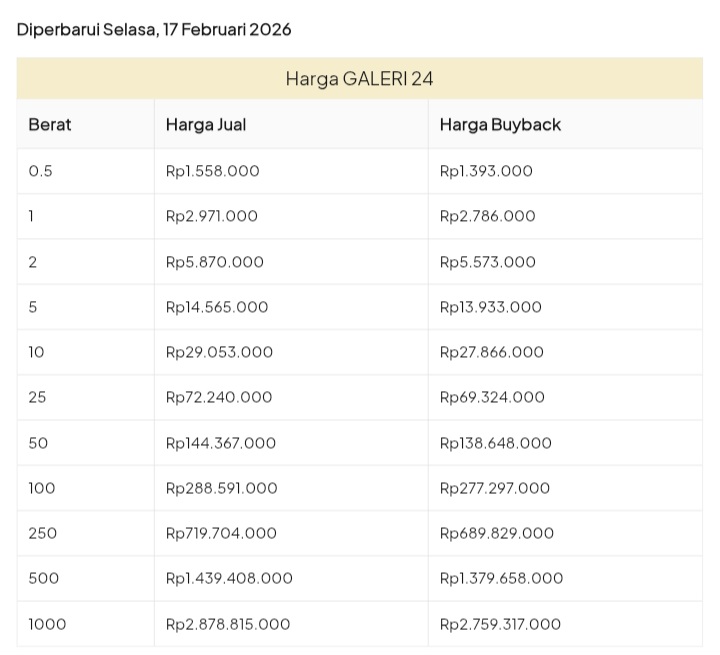Click buyback price Rp138.648.000
The image size is (720, 655).
pyautogui.click(x=495, y=443)
